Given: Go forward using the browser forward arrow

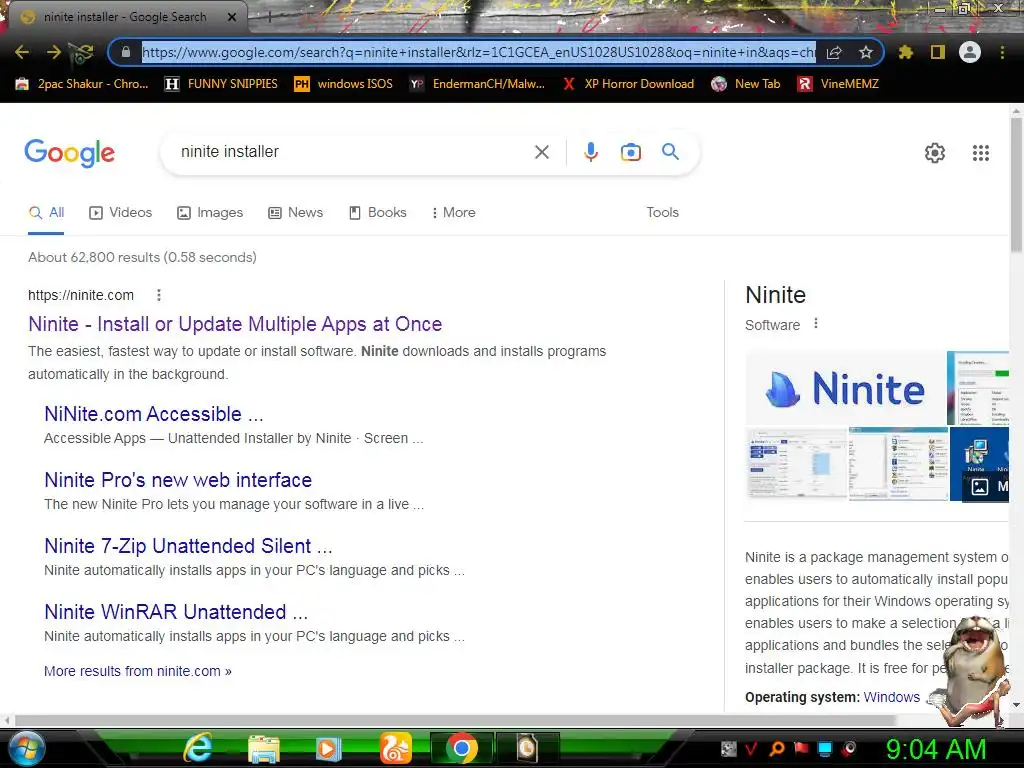Looking at the screenshot, I should (54, 52).
